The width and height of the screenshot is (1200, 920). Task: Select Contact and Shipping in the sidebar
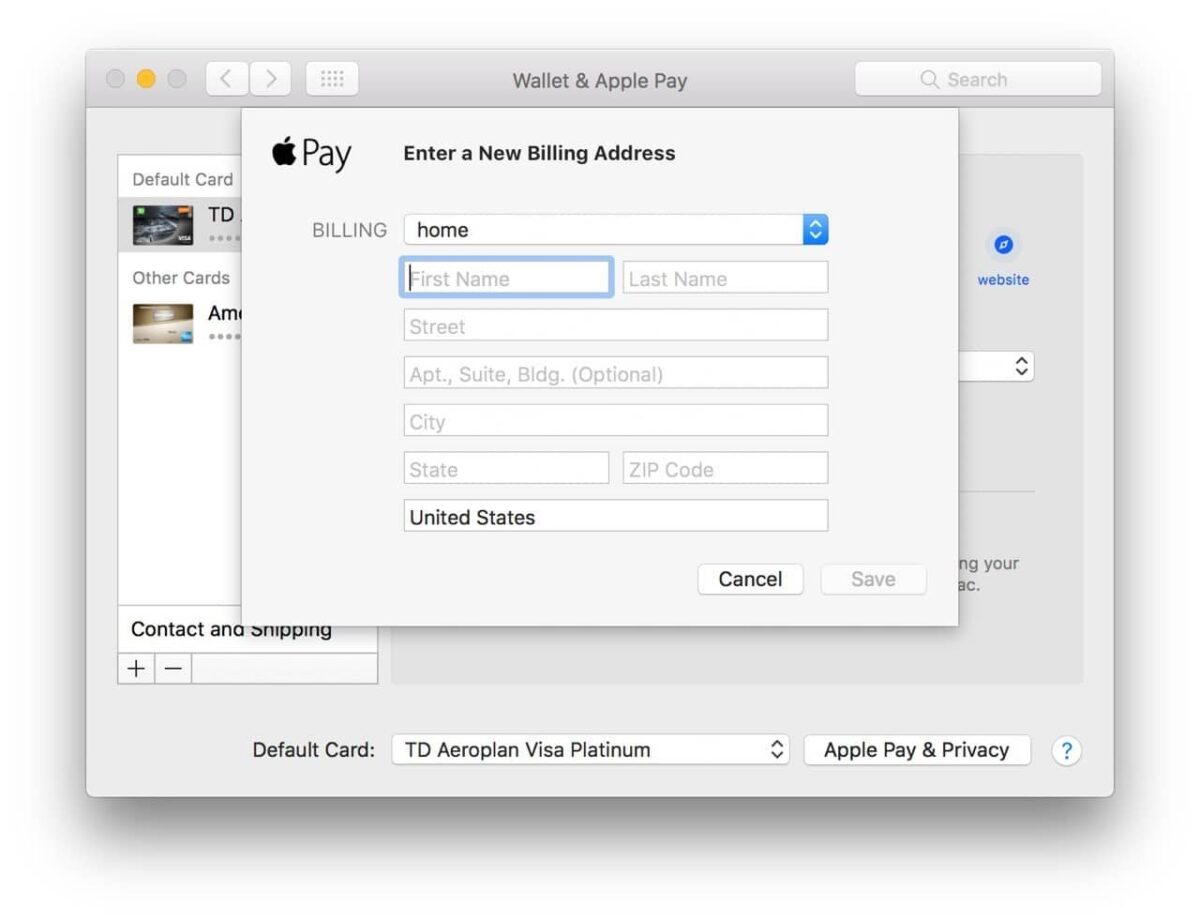pos(231,629)
